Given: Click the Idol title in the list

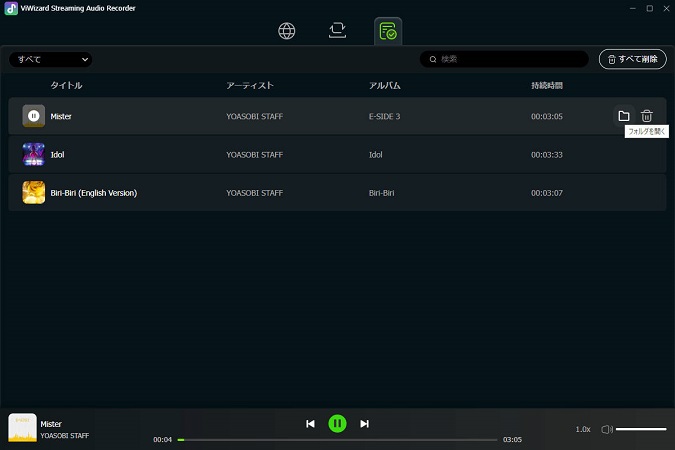Looking at the screenshot, I should 57,155.
